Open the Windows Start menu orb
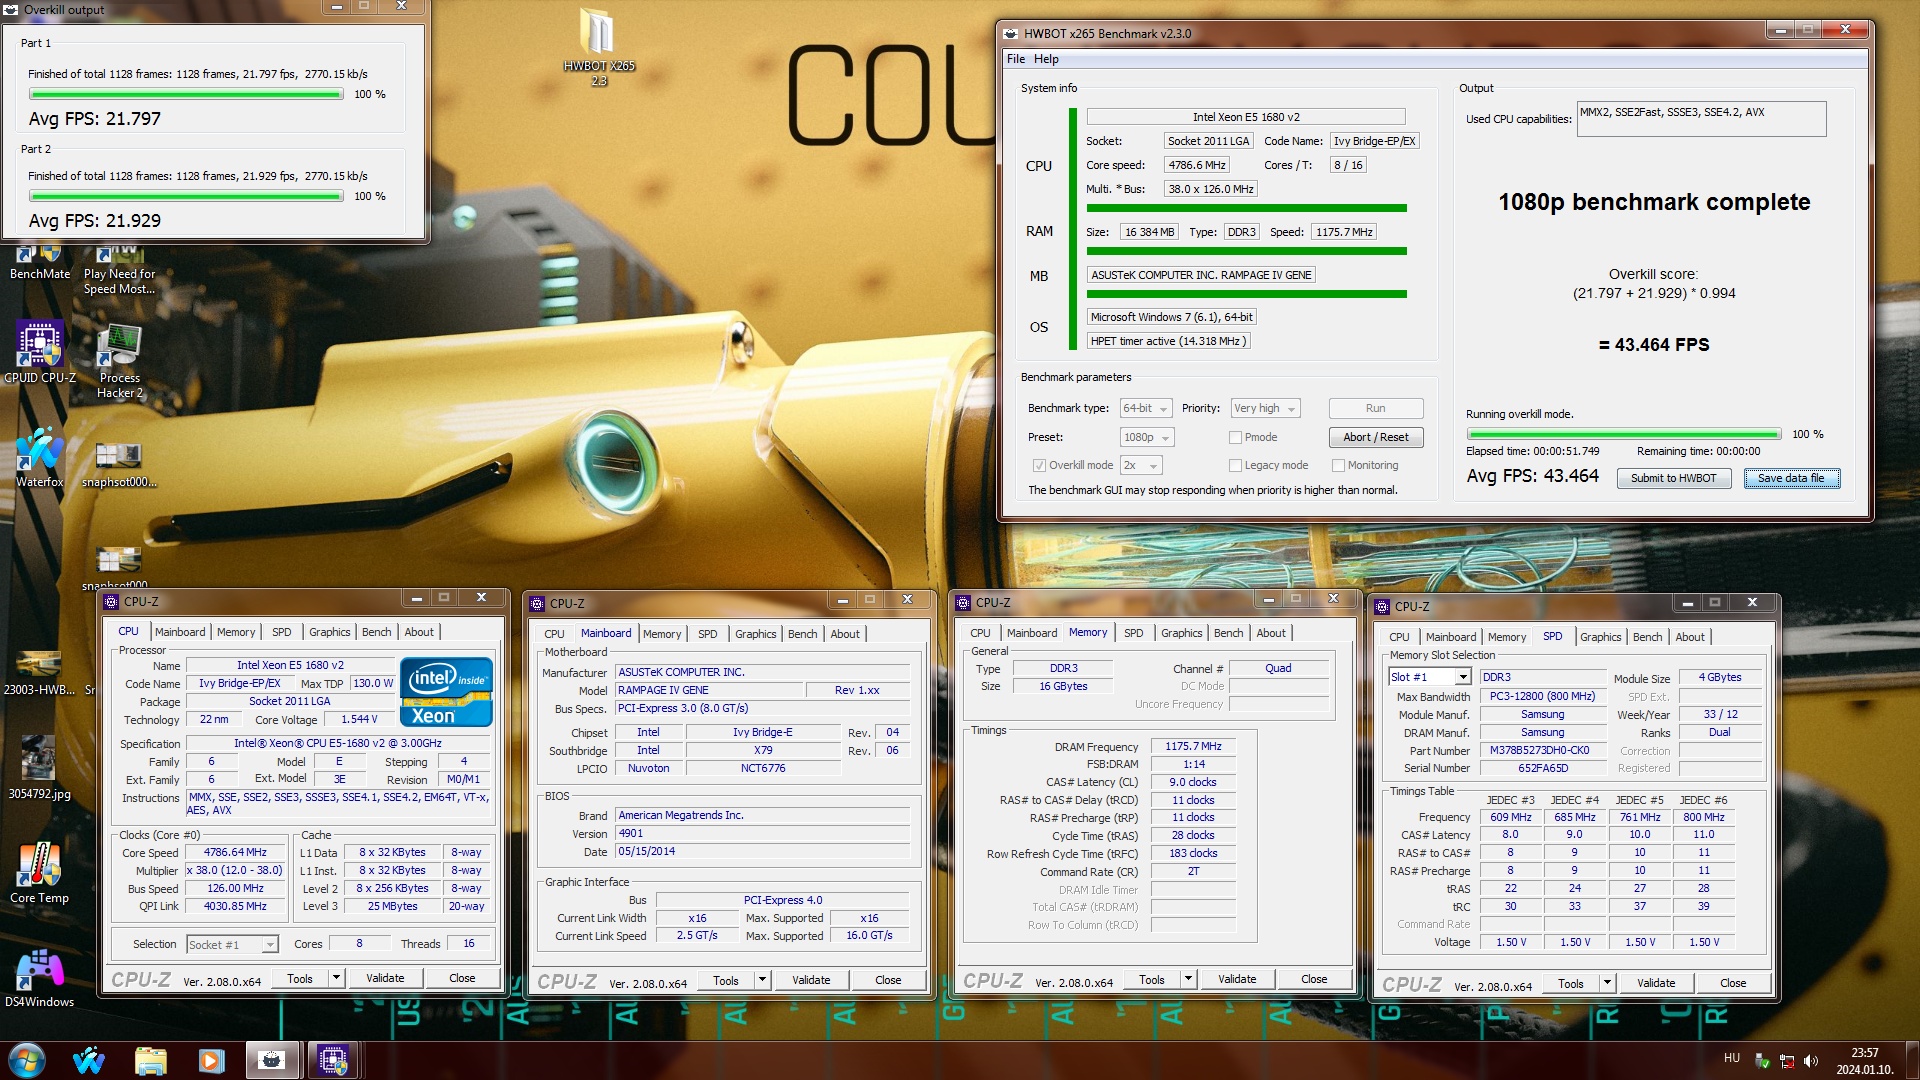 click(26, 1060)
